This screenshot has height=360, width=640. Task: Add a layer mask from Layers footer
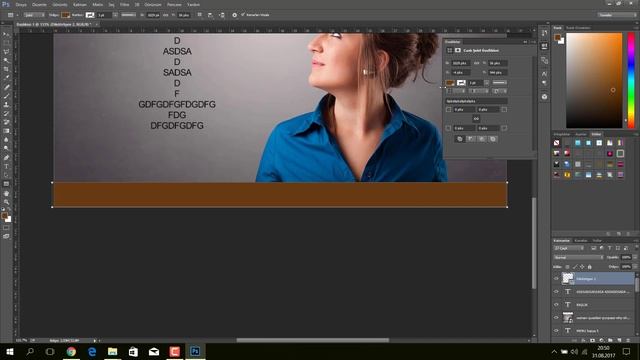[x=592, y=340]
